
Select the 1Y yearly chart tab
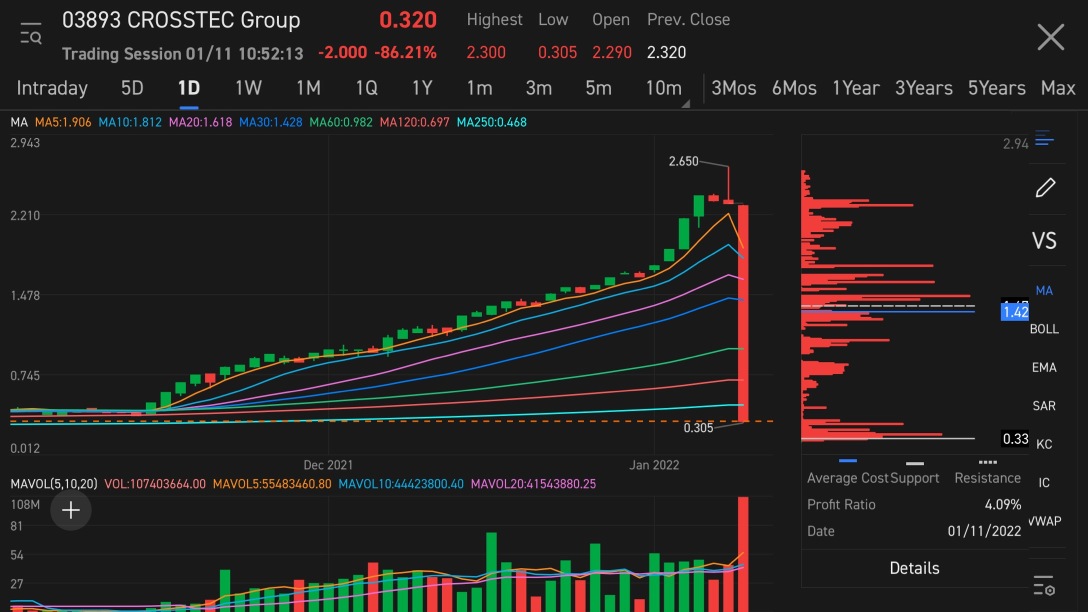click(422, 88)
